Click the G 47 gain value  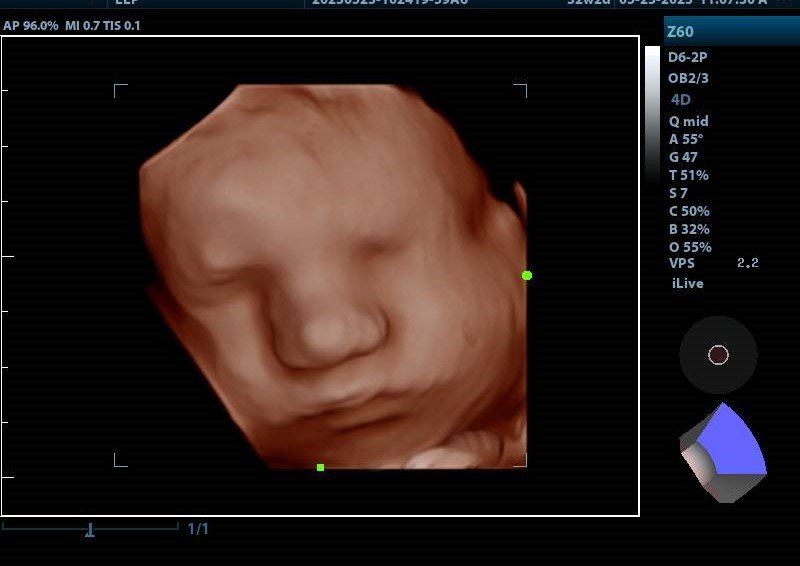pos(683,157)
